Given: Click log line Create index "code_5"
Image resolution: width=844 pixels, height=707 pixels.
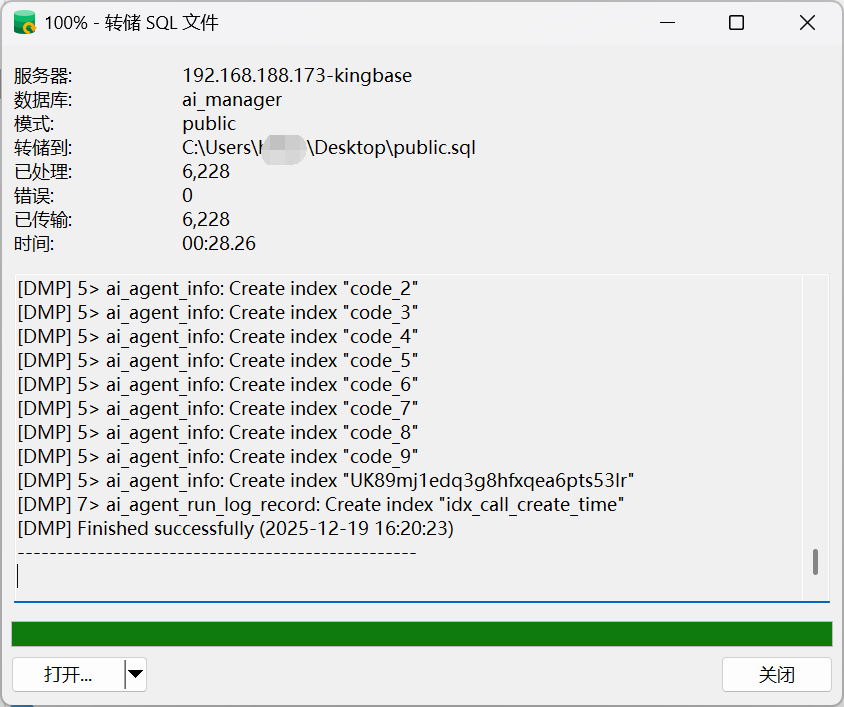Looking at the screenshot, I should click(x=218, y=360).
